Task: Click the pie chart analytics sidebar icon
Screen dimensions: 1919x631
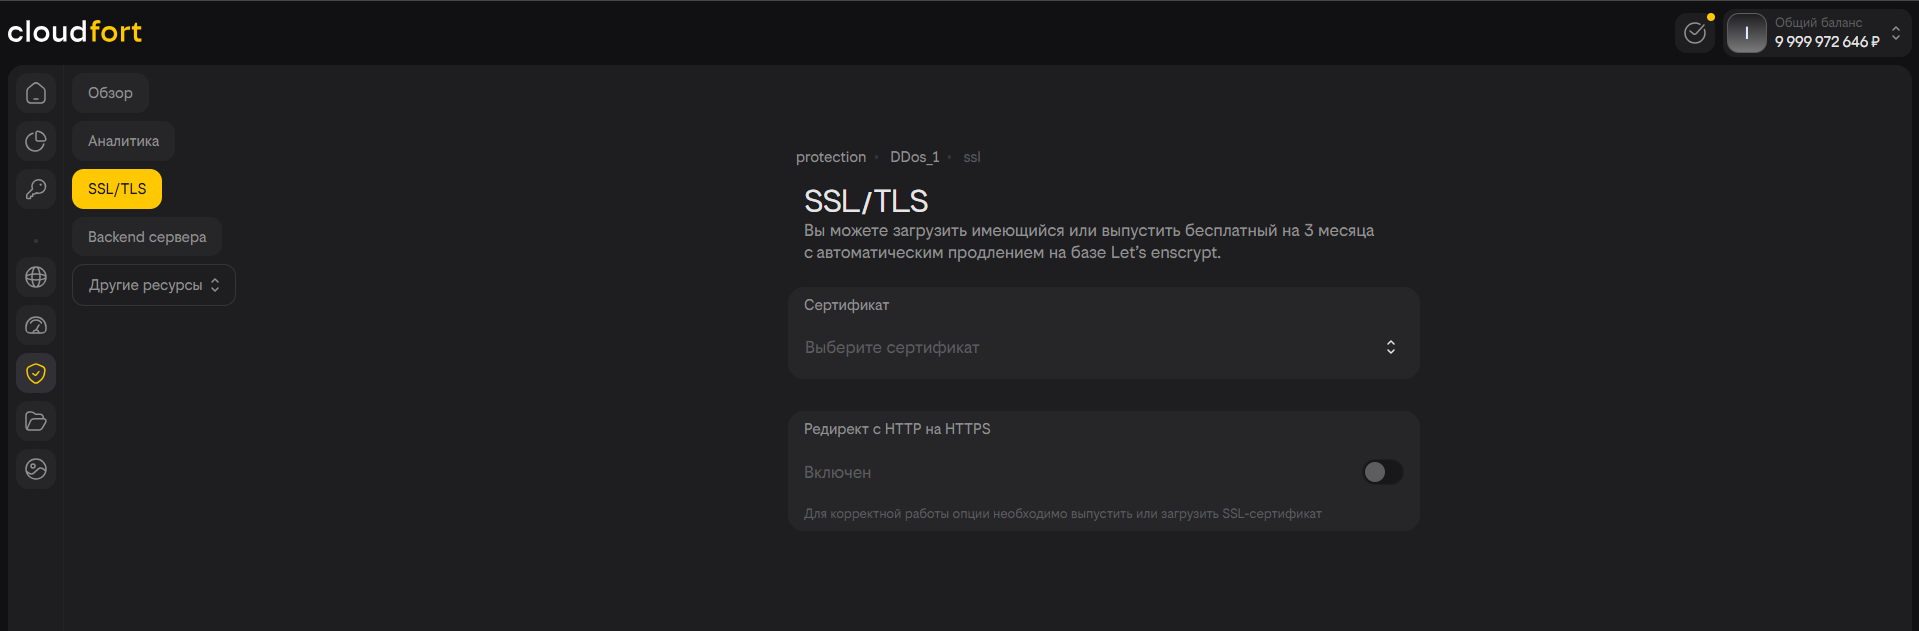Action: click(36, 141)
